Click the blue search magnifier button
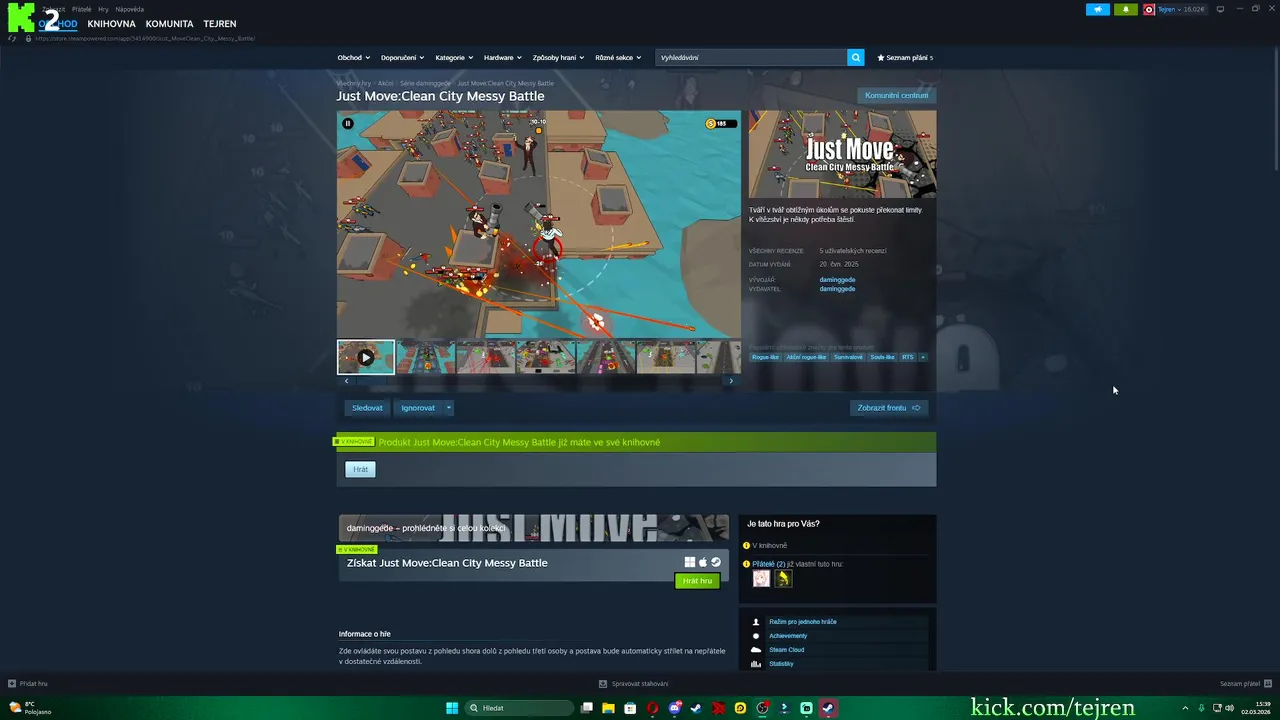This screenshot has width=1280, height=720. [x=856, y=58]
